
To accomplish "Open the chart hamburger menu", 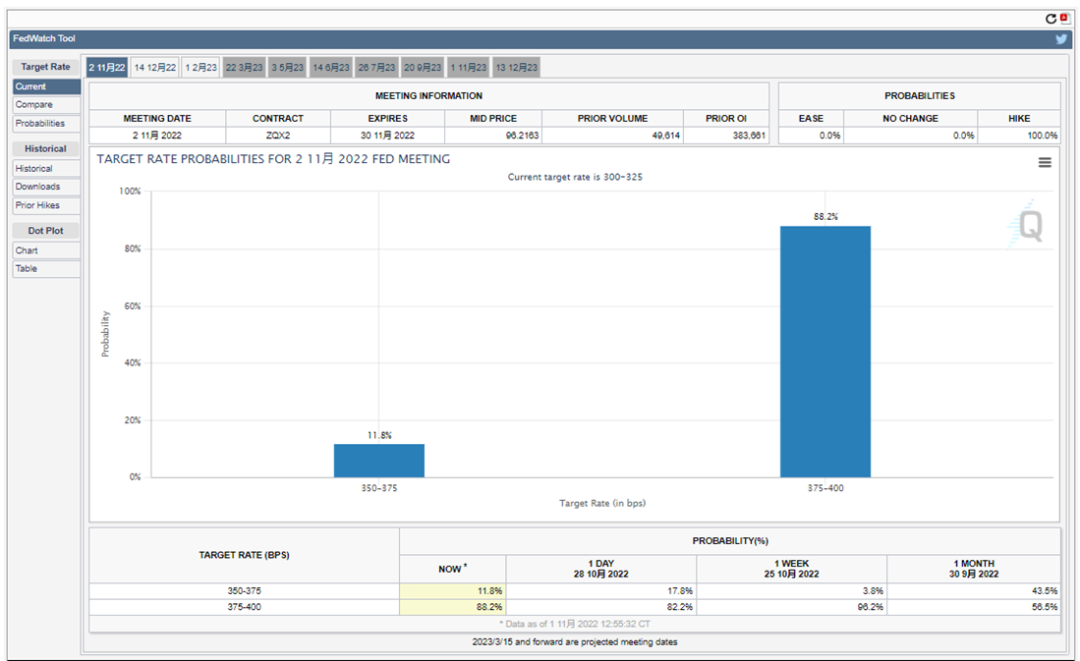I will (1044, 162).
